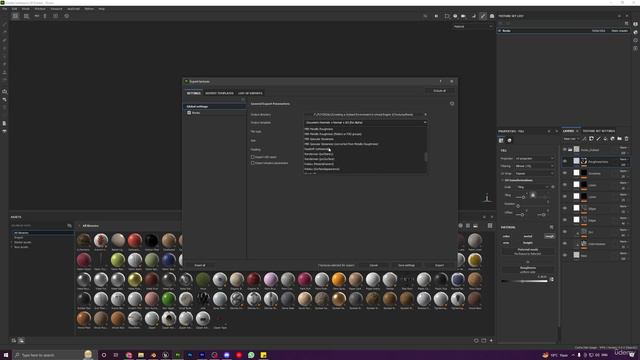Click the first Properties fill tab icon
Viewport: 640px width, 360px height.
501,140
